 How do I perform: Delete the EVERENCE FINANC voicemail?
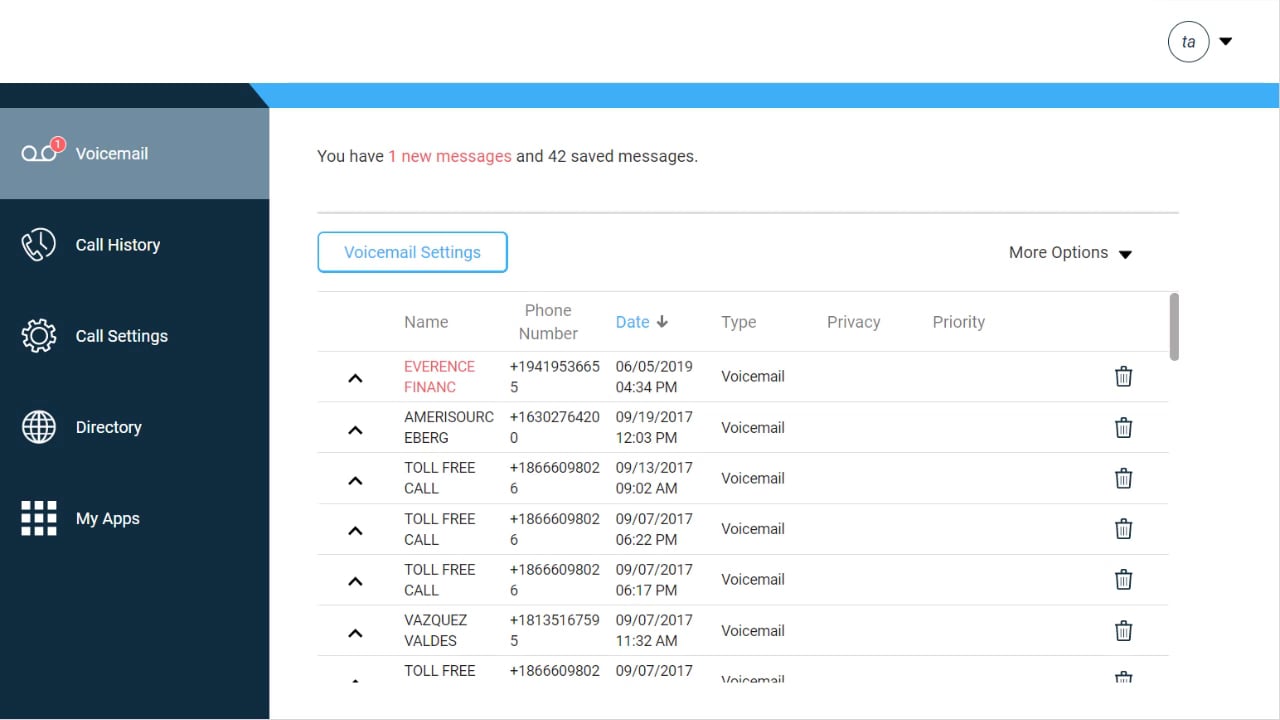pos(1124,377)
